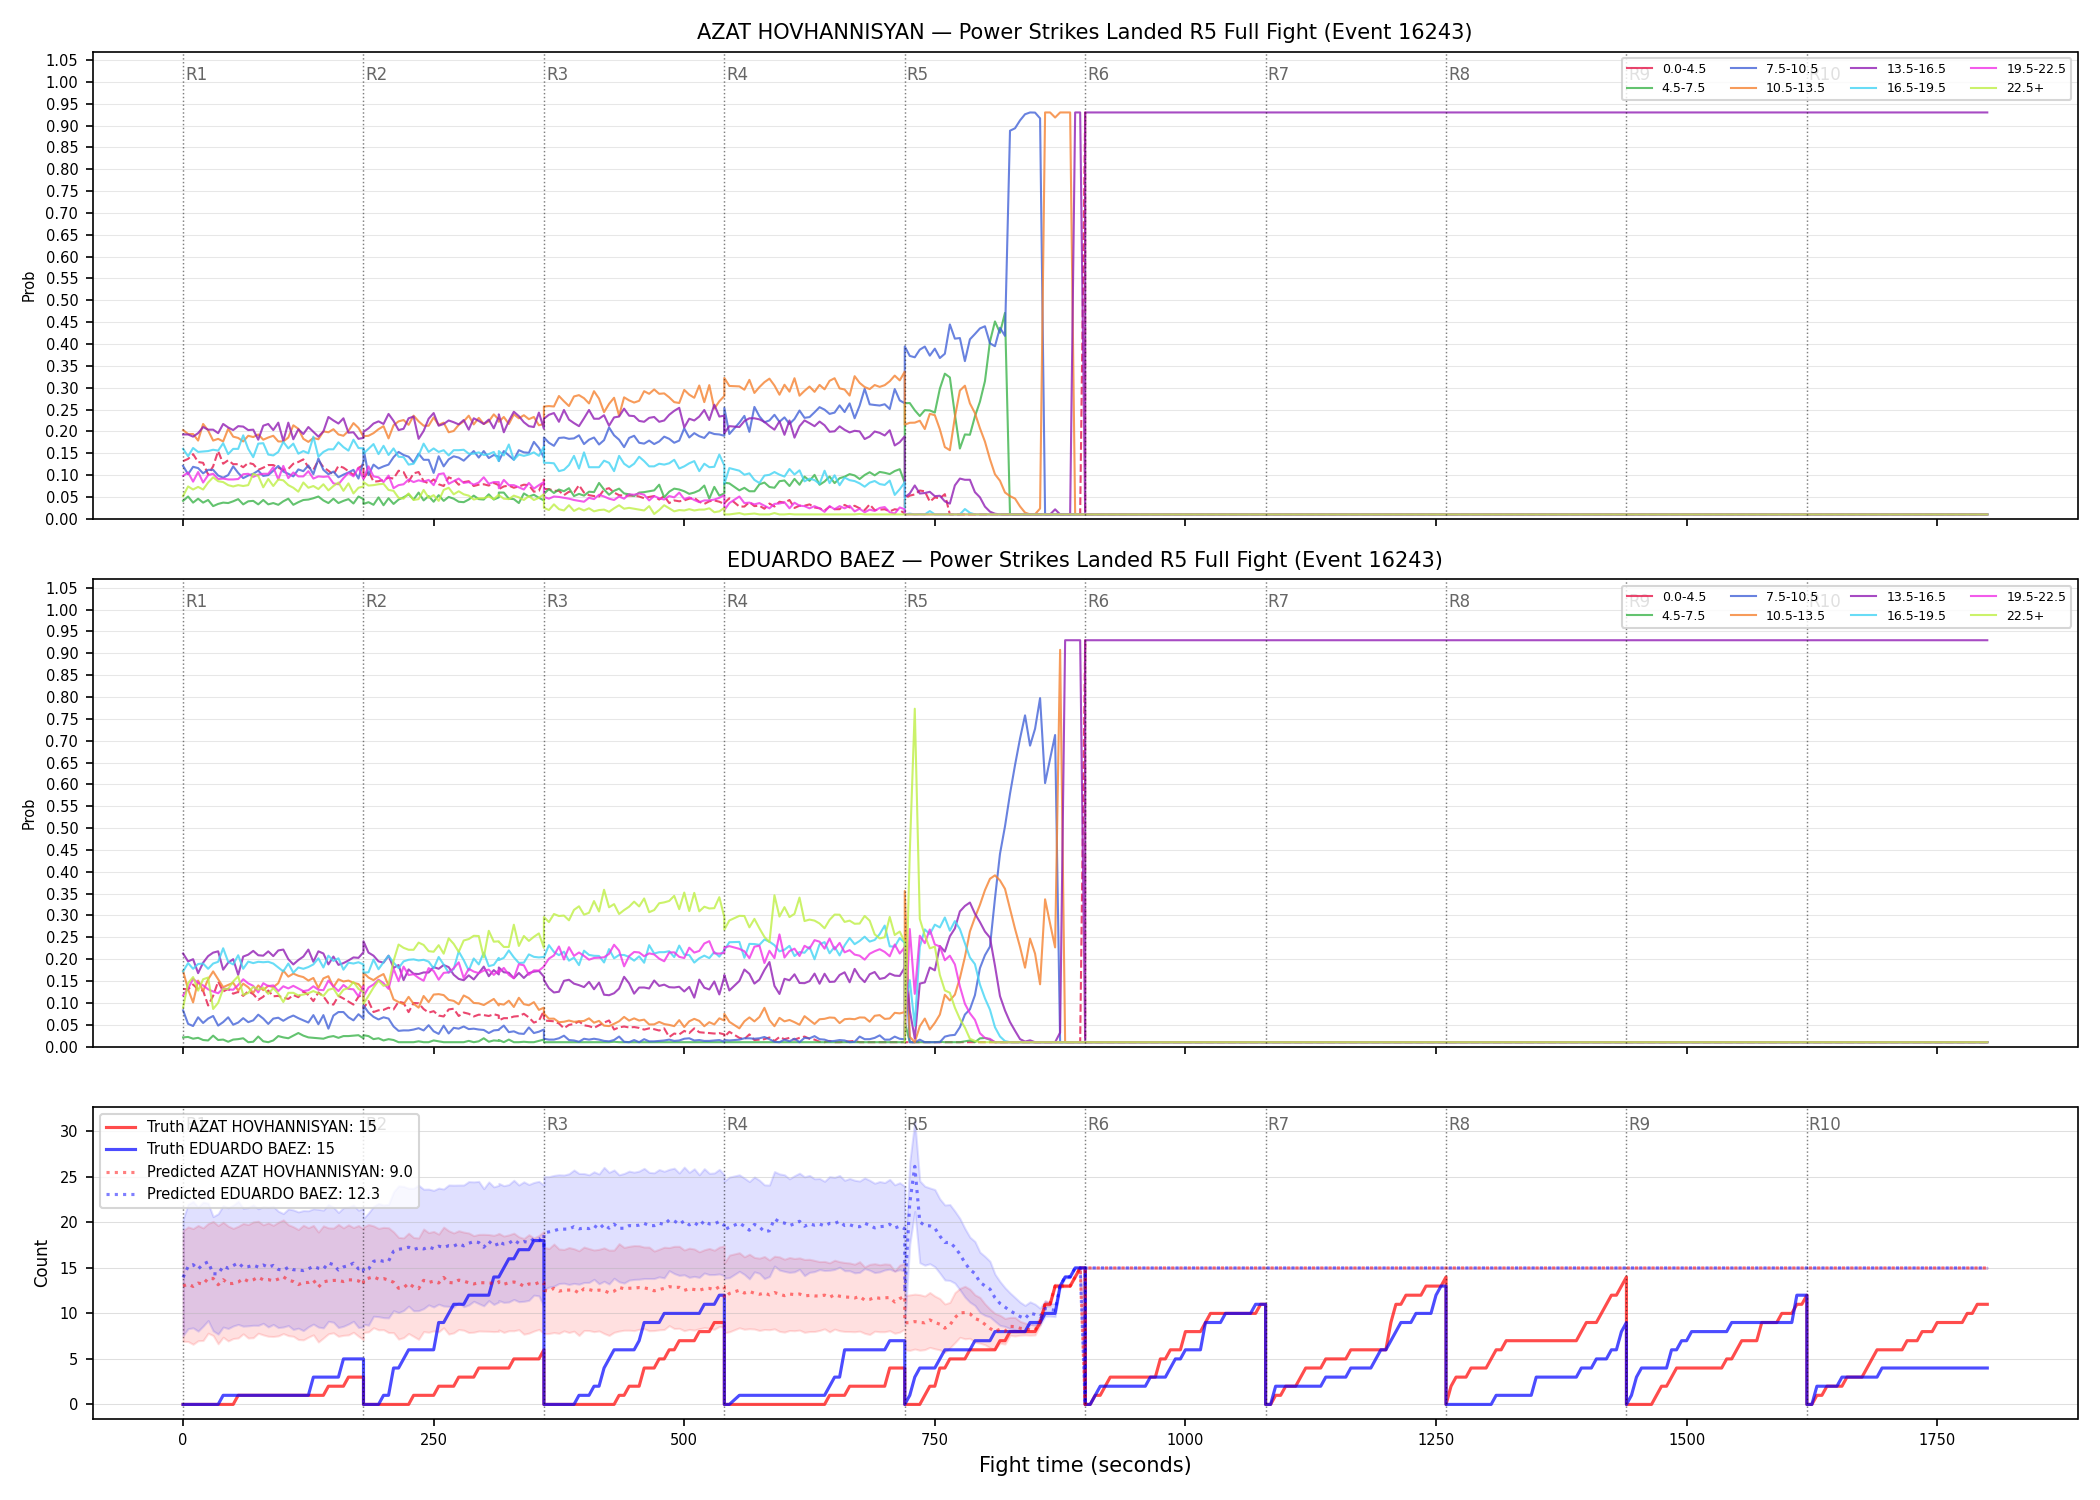Click the R10 round marker in bottom Count chart
The width and height of the screenshot is (2100, 1500).
click(1824, 1124)
